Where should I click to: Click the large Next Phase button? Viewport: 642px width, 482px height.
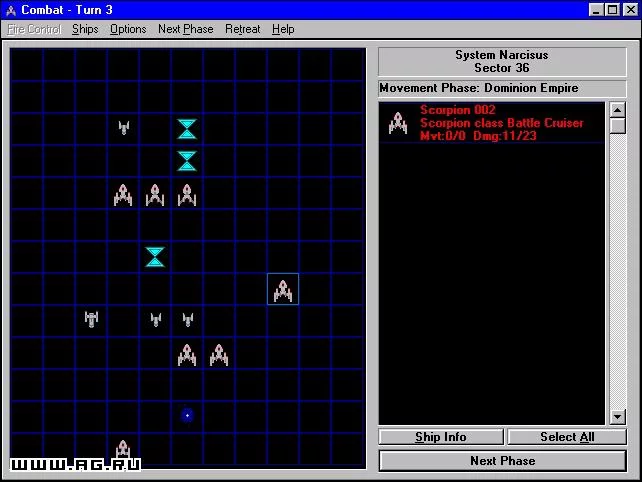click(x=503, y=461)
